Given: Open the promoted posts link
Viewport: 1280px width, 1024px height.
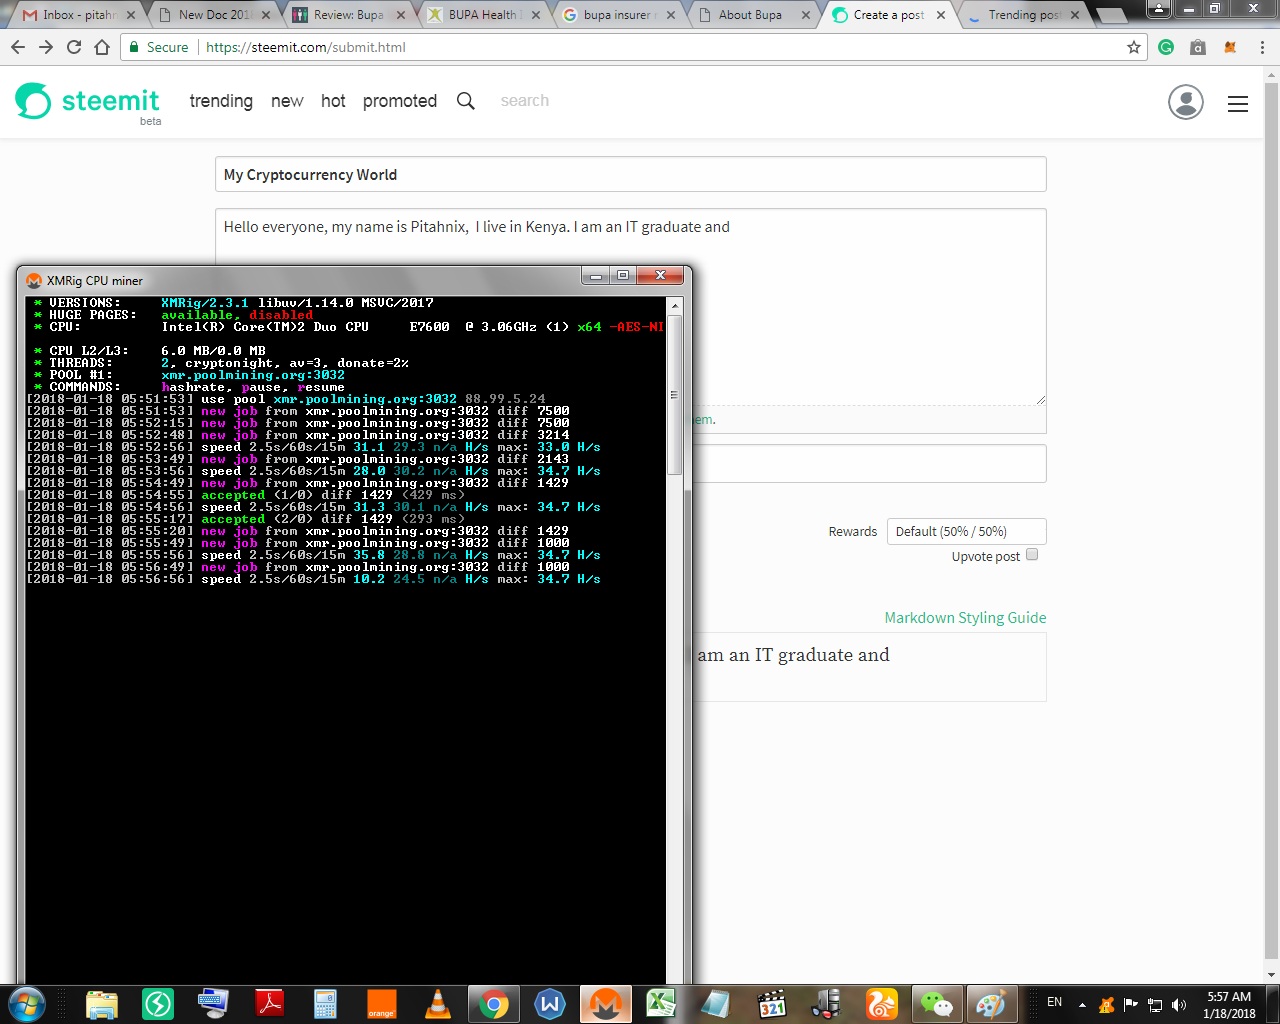Looking at the screenshot, I should [x=400, y=101].
